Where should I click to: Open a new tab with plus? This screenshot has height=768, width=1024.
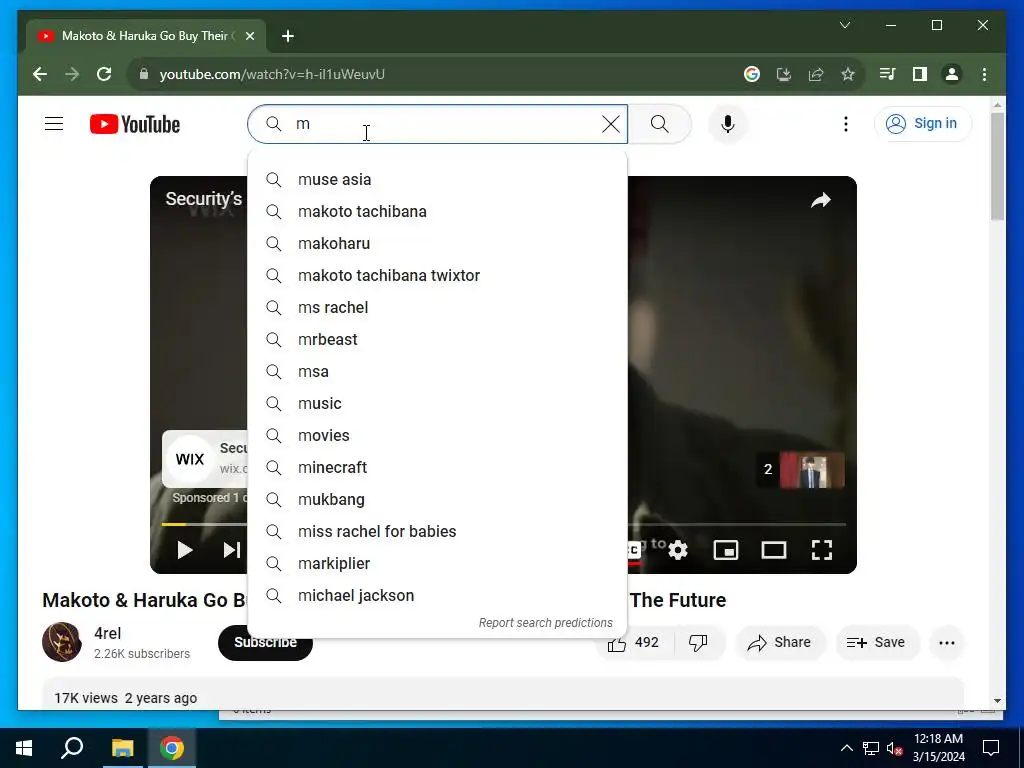tap(288, 36)
